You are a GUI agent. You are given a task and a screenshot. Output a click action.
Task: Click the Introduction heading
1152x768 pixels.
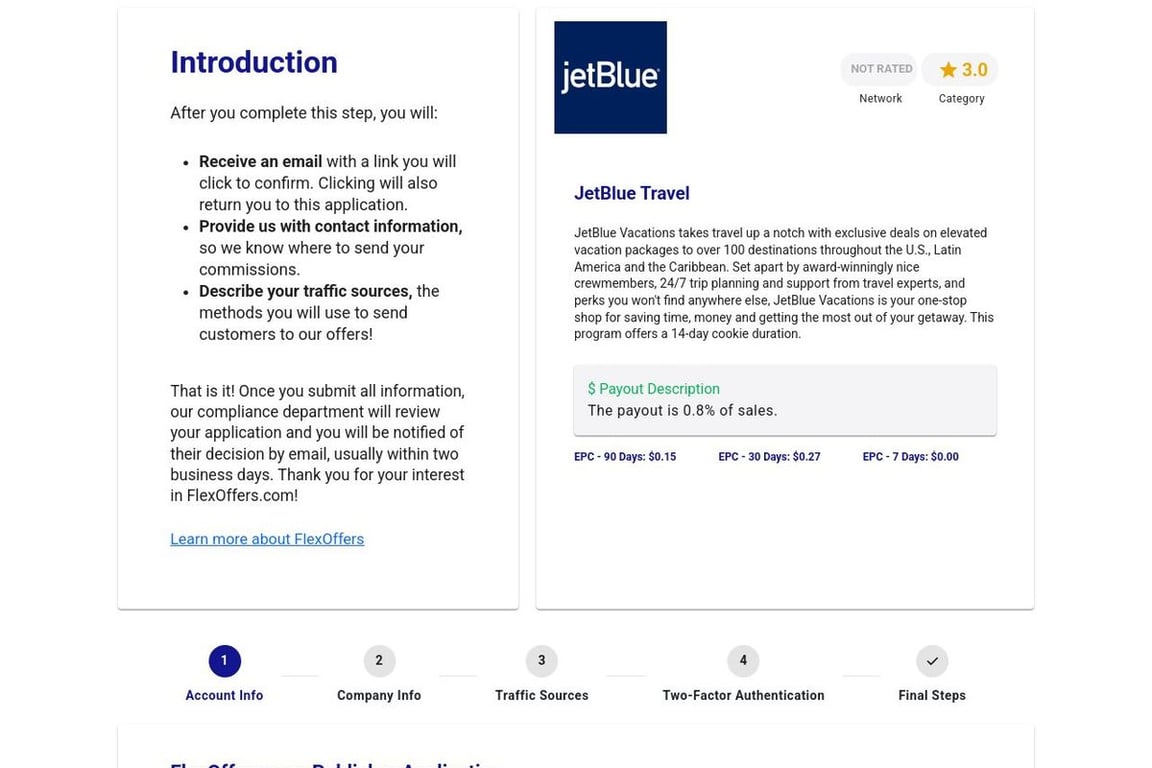[x=254, y=62]
